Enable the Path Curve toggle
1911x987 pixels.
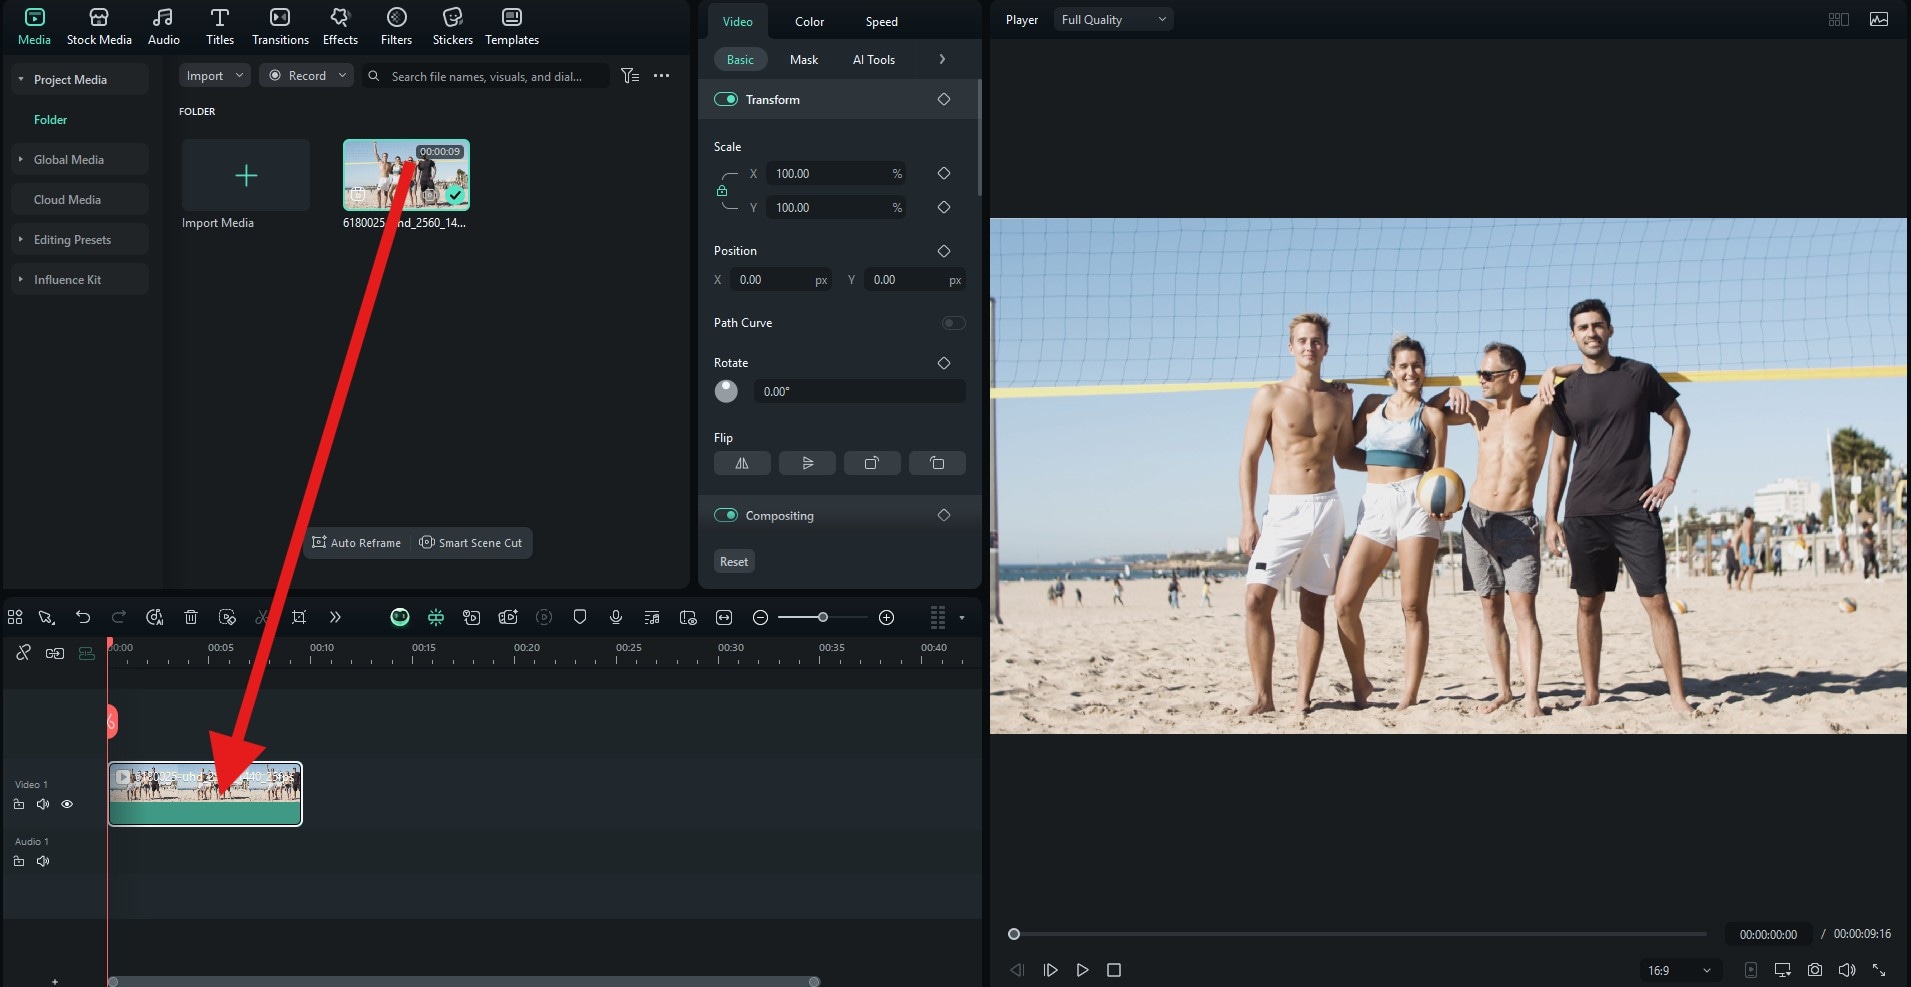coord(953,322)
